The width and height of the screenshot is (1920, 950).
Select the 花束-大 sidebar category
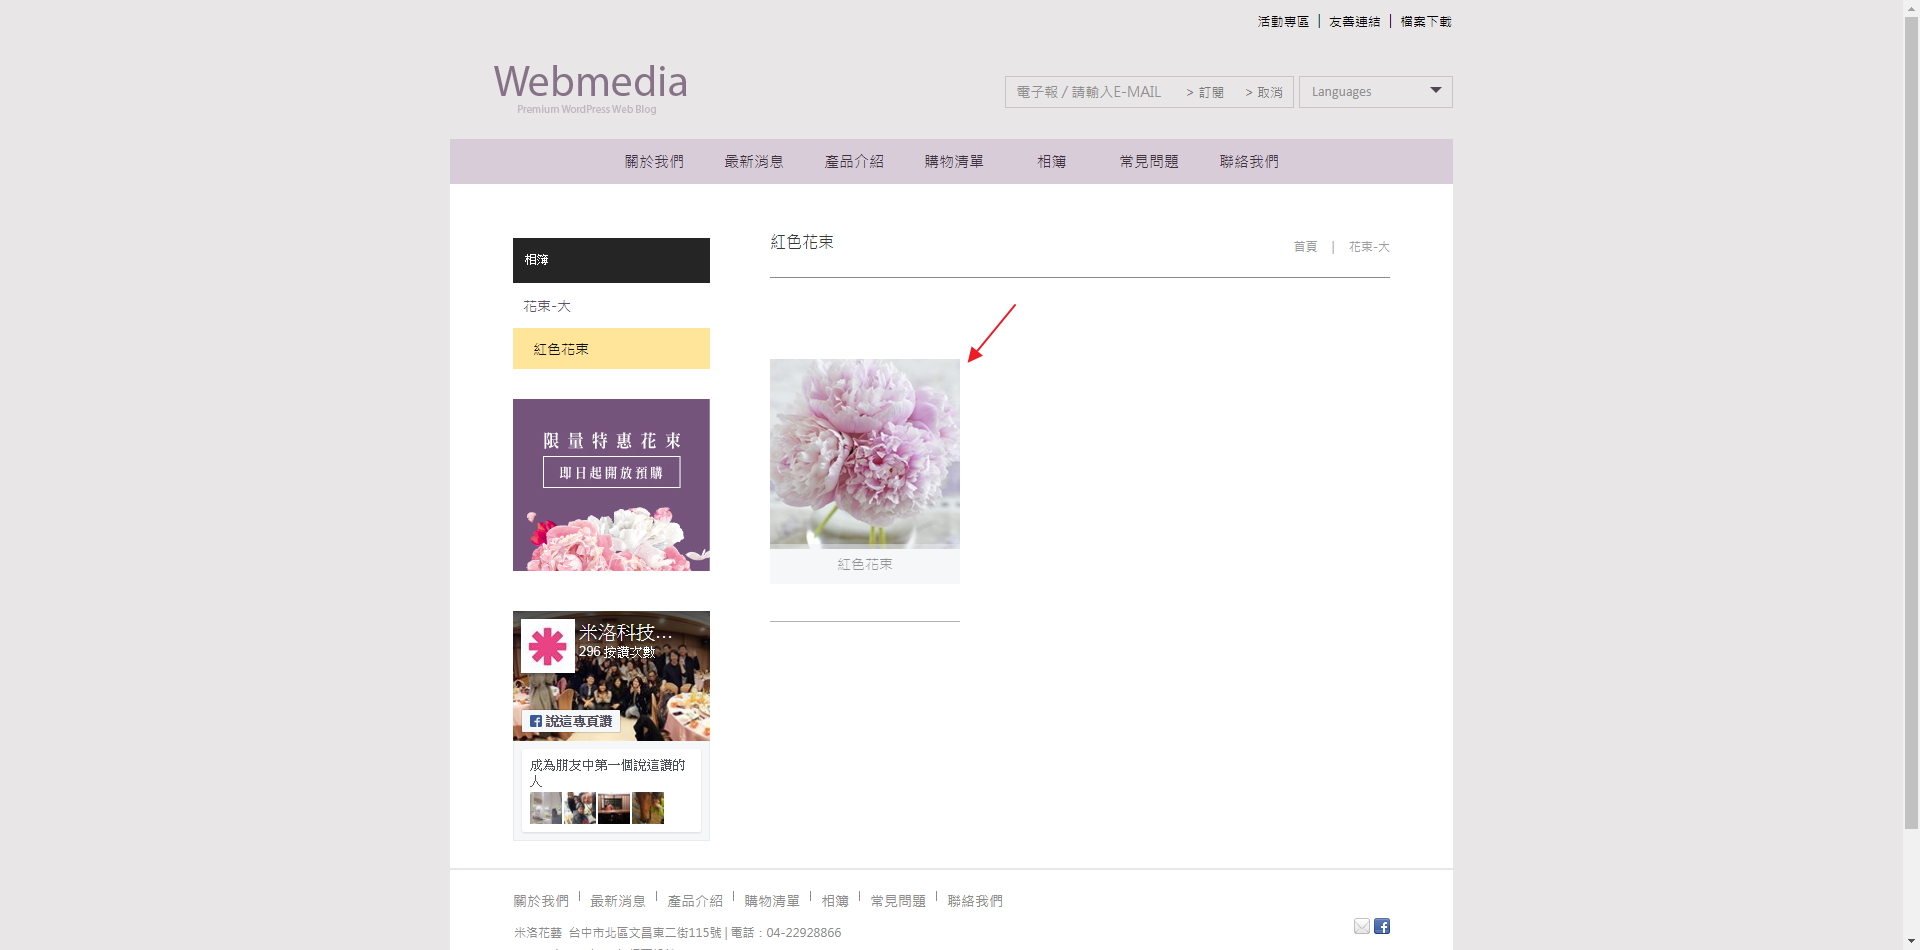[x=547, y=306]
